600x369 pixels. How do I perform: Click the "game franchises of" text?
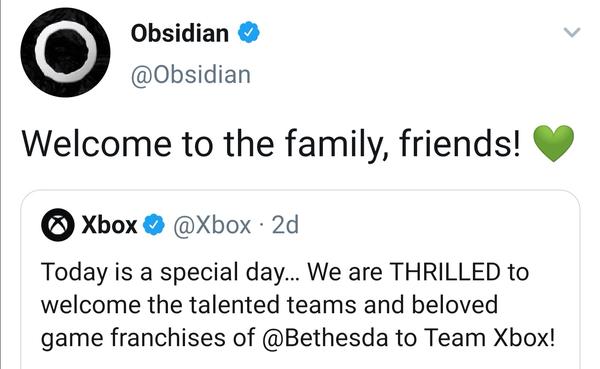pyautogui.click(x=149, y=339)
